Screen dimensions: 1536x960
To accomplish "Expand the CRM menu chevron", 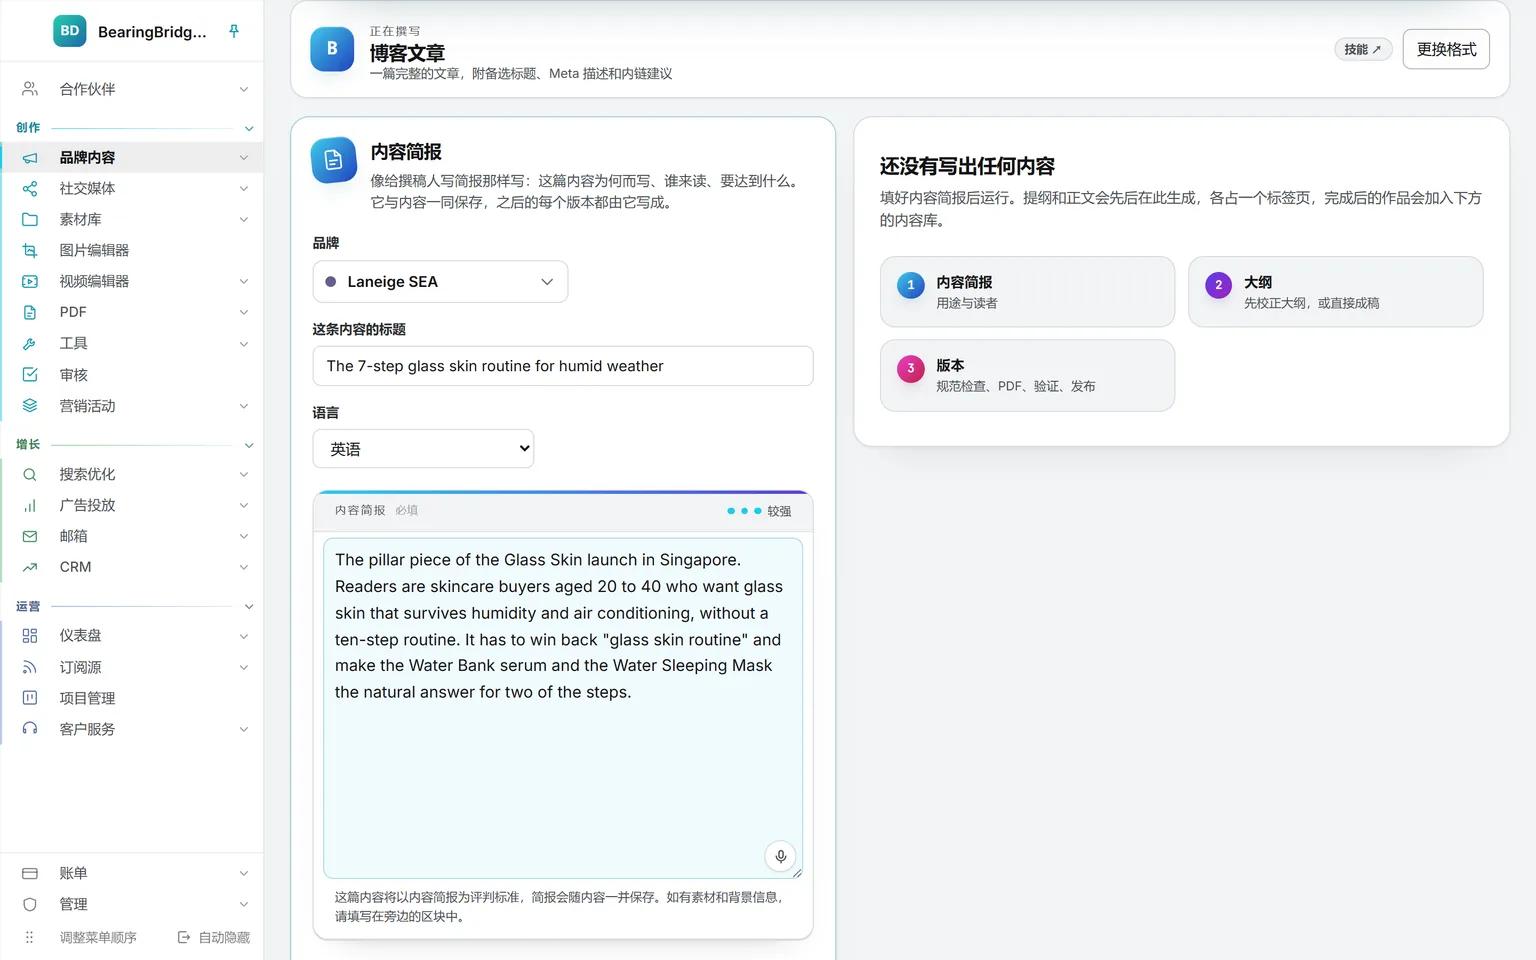I will [x=244, y=567].
